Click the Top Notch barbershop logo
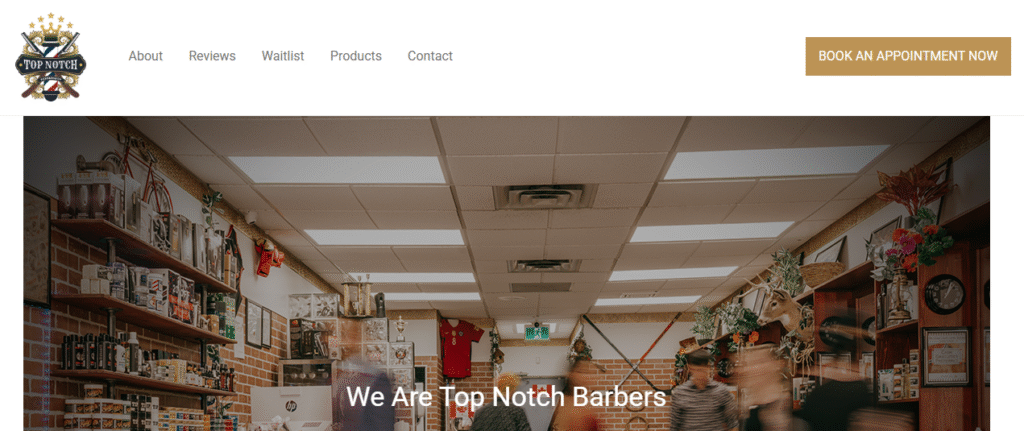The width and height of the screenshot is (1024, 431). [x=50, y=56]
